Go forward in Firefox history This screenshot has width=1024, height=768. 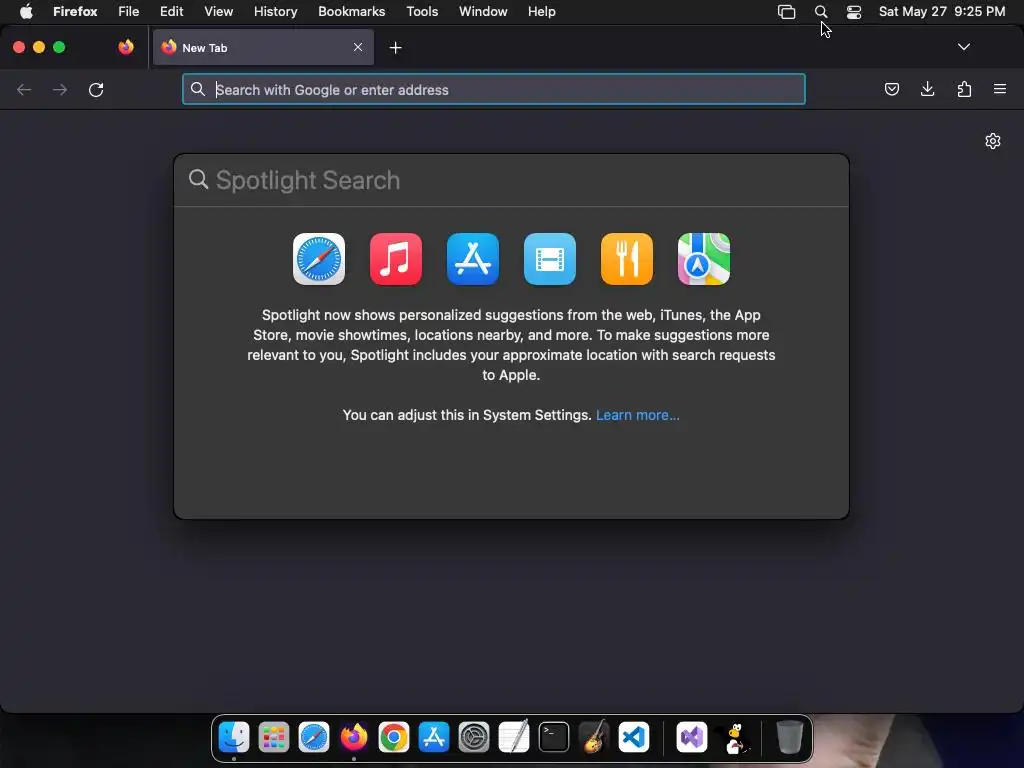pyautogui.click(x=60, y=89)
